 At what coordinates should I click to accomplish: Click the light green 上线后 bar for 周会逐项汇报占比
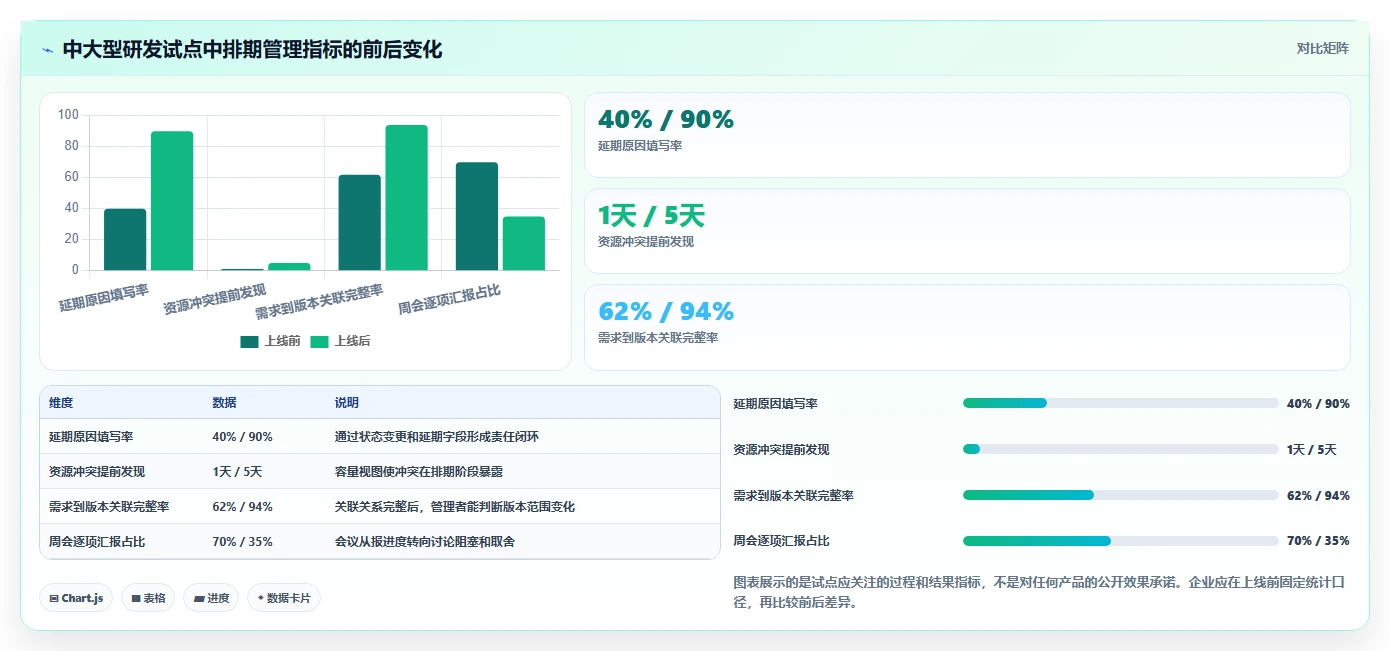click(x=523, y=243)
